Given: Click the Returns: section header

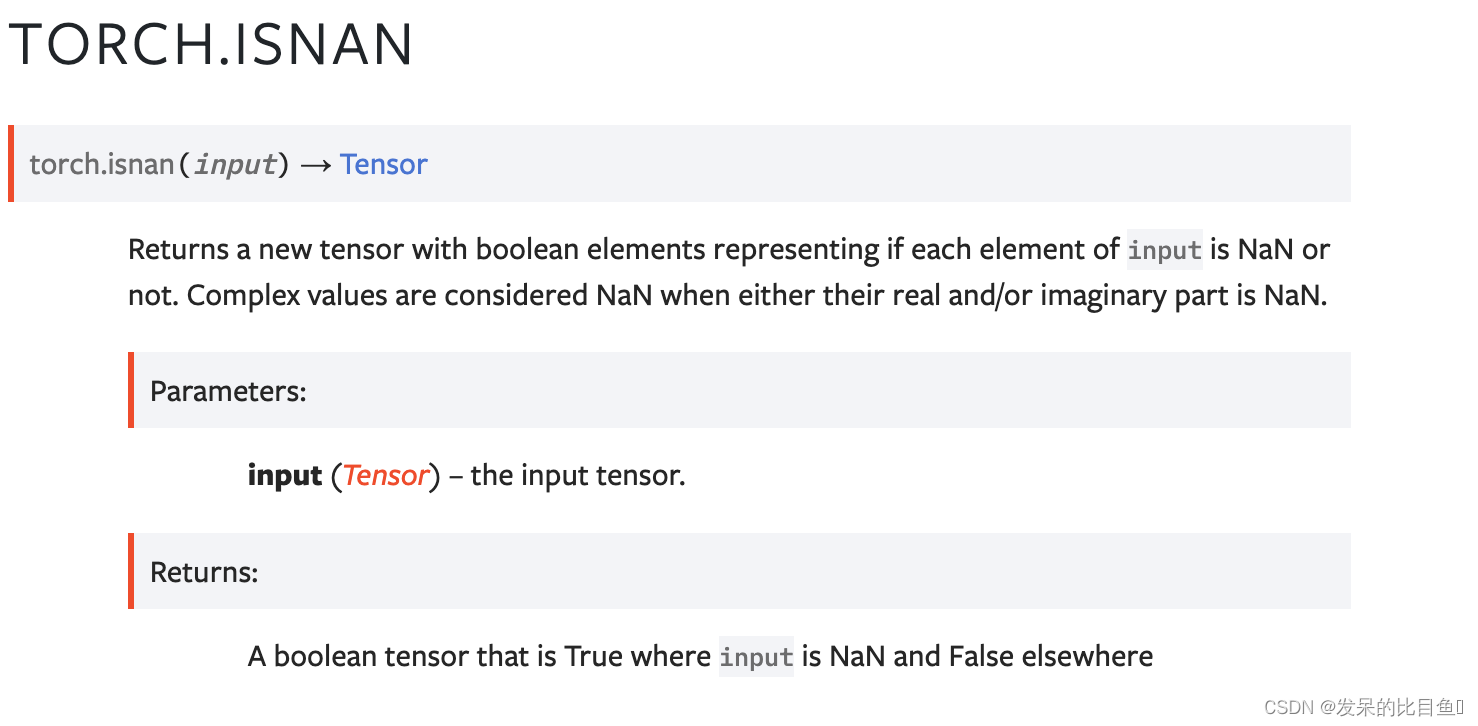Looking at the screenshot, I should [x=204, y=572].
